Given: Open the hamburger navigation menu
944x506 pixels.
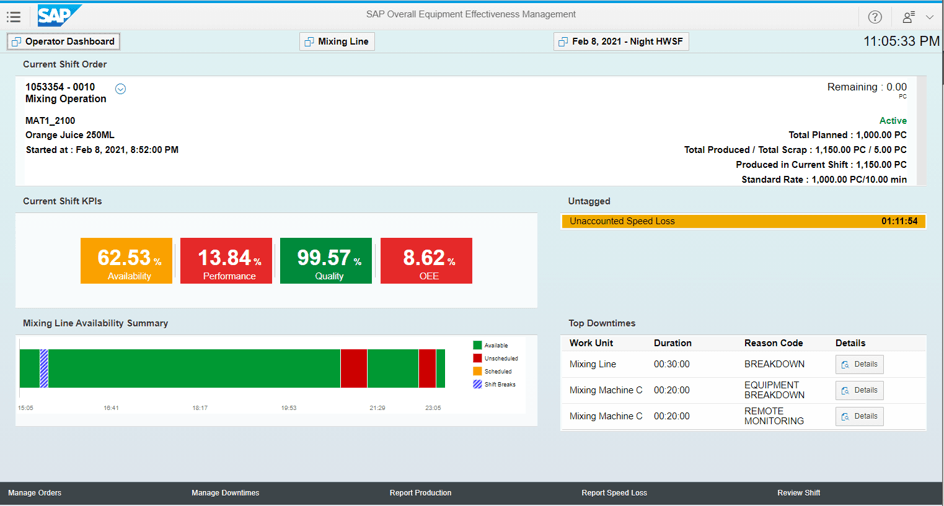Looking at the screenshot, I should [14, 17].
